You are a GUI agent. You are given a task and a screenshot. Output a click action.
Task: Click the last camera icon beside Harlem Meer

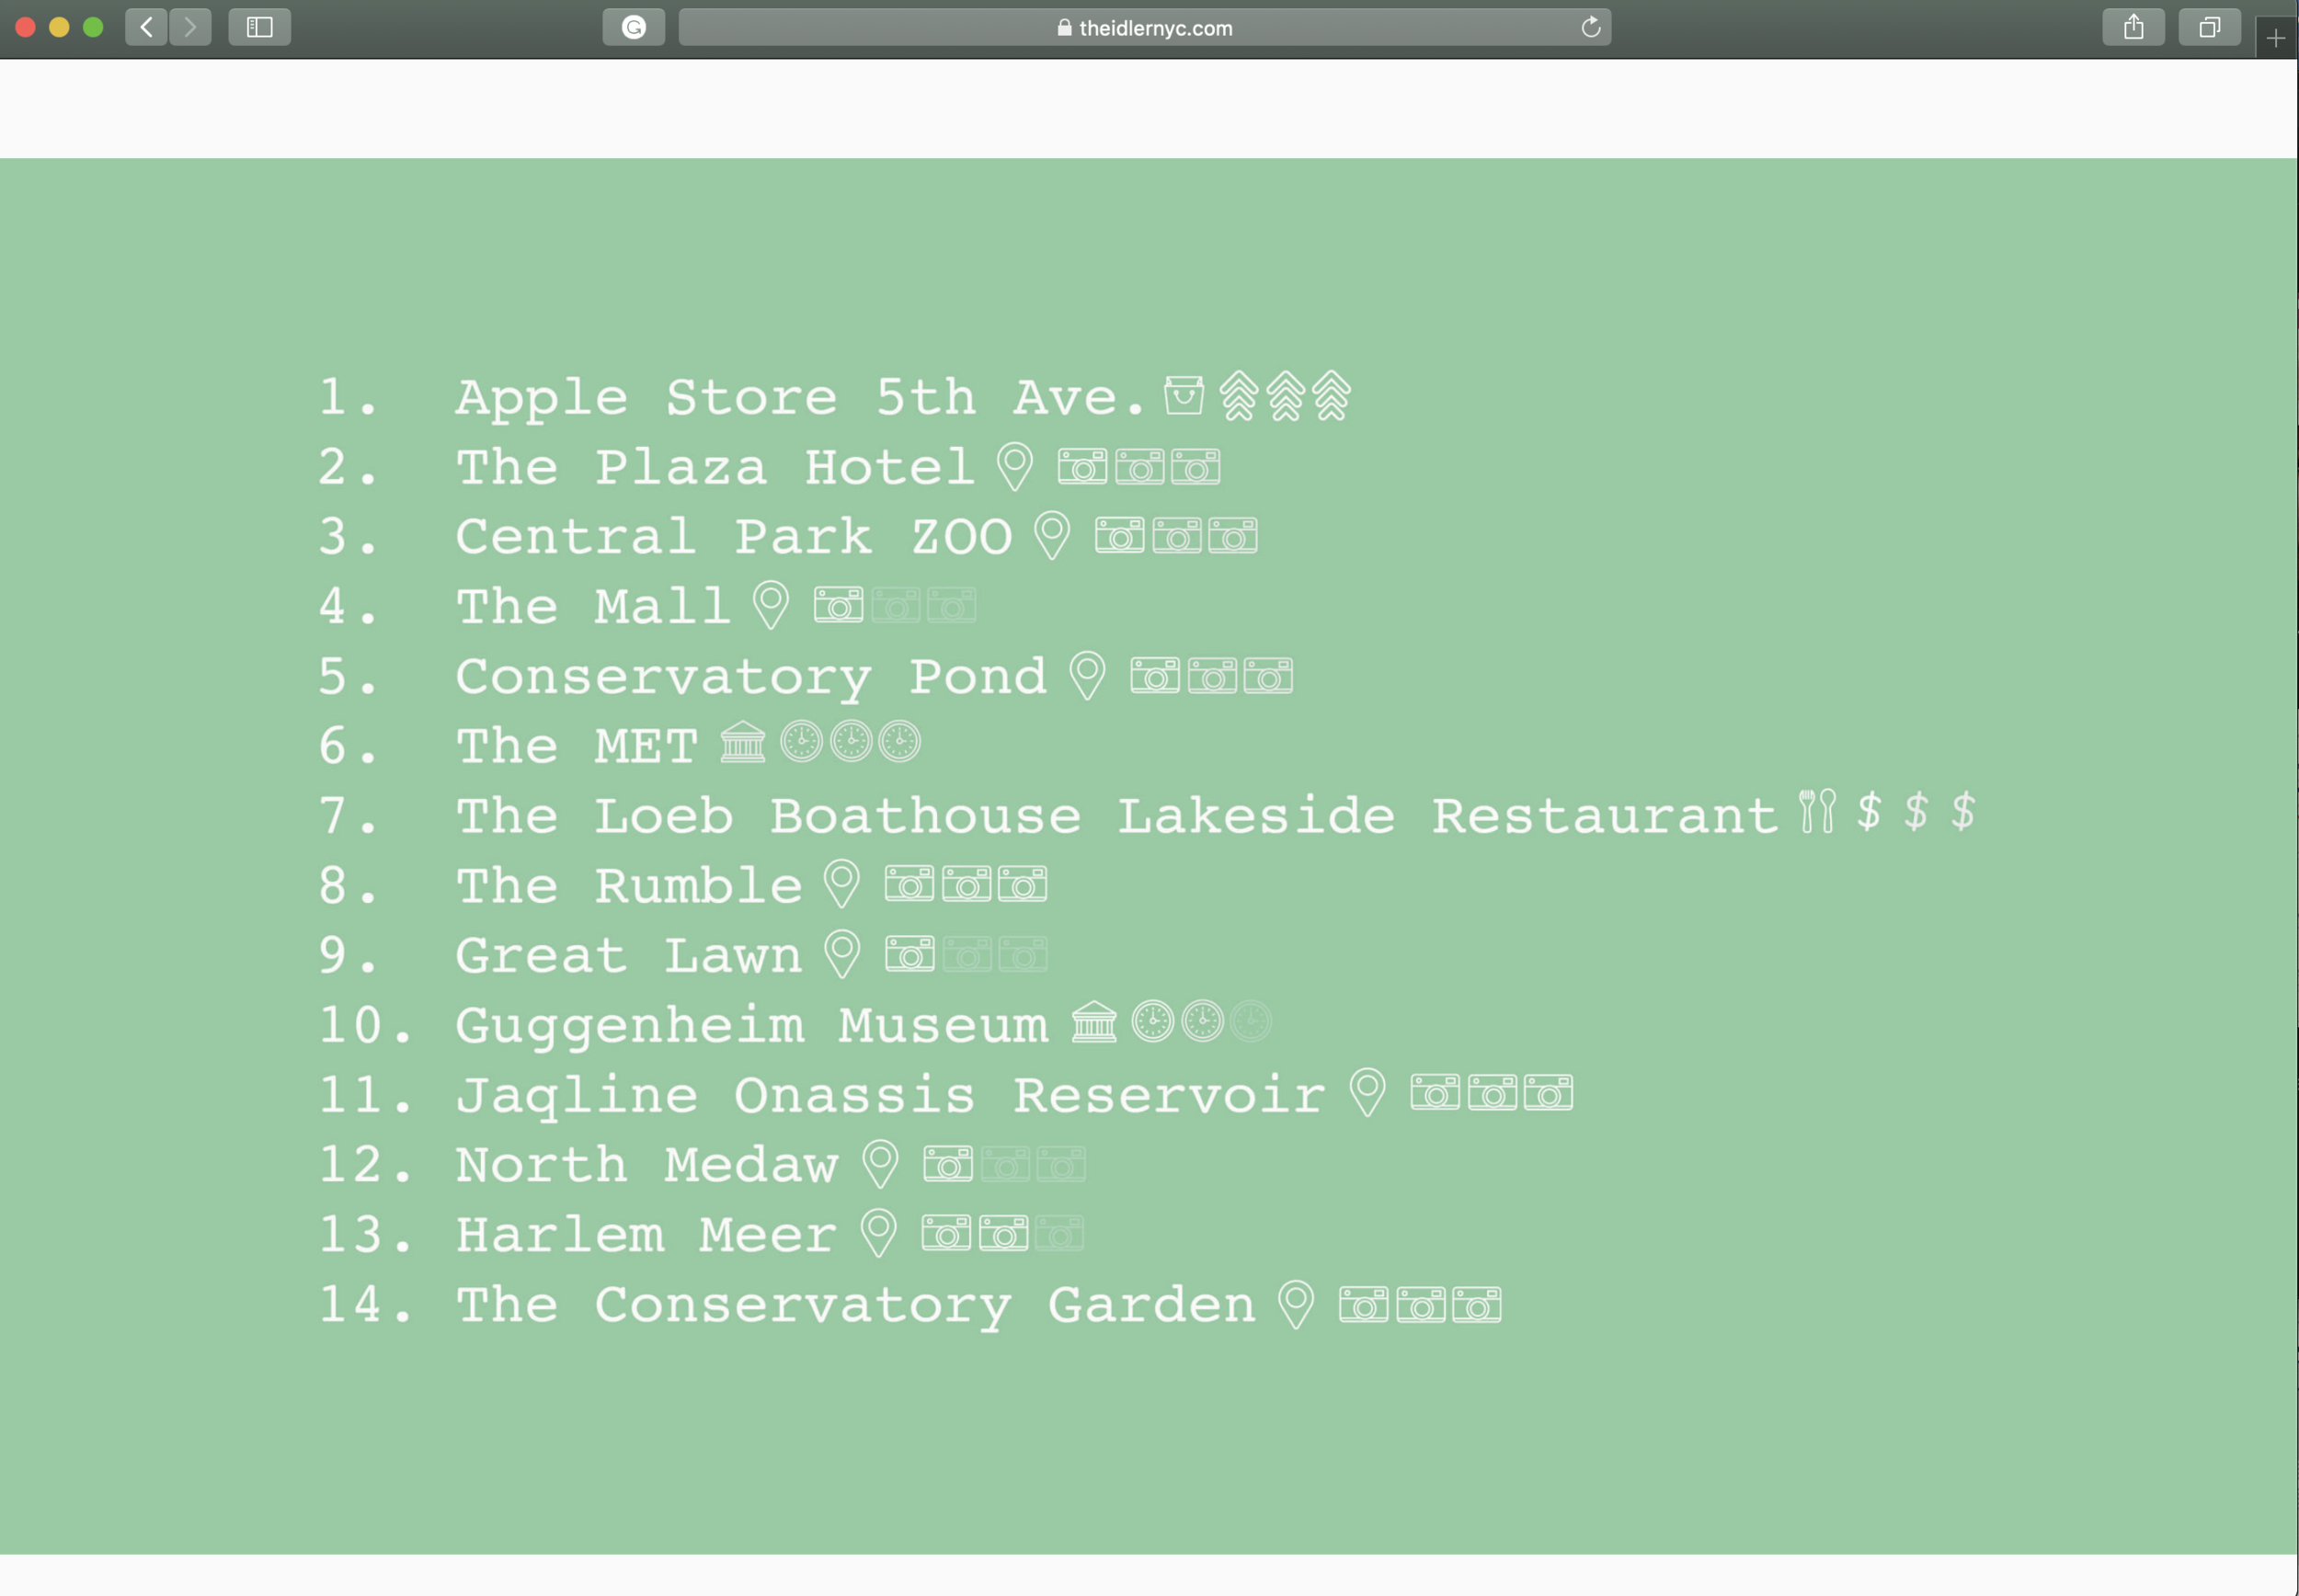click(x=1059, y=1233)
